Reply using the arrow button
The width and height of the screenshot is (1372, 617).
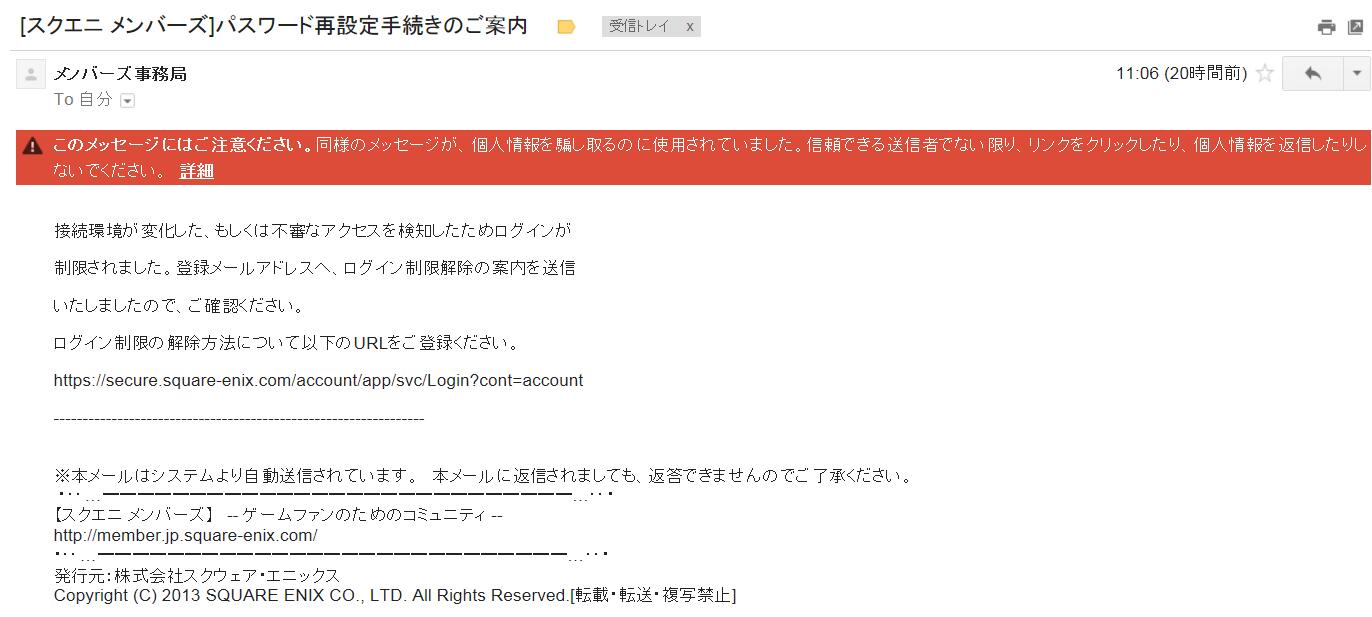click(1313, 73)
